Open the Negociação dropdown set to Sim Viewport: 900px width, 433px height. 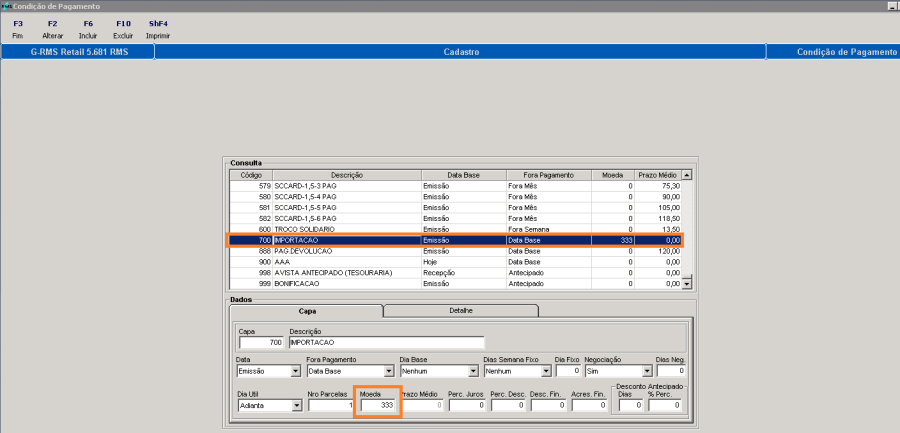(x=647, y=371)
